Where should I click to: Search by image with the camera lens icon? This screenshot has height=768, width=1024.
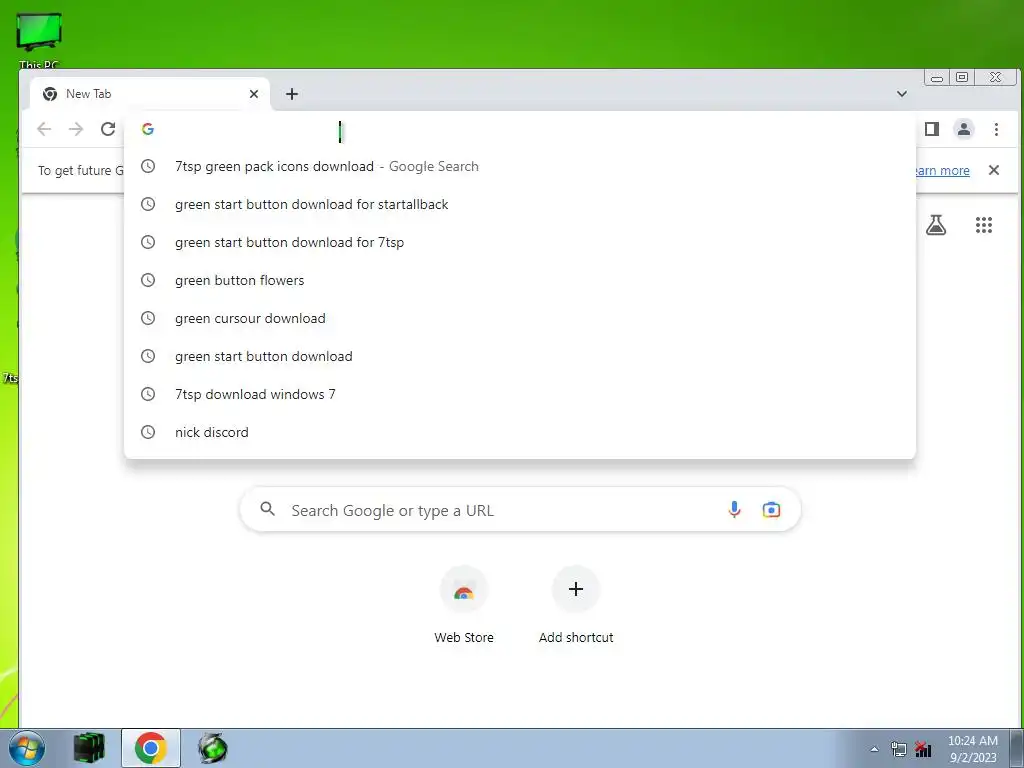tap(771, 509)
